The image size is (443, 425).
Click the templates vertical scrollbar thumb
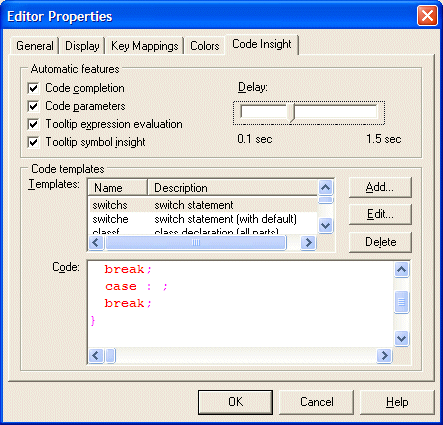pos(326,200)
